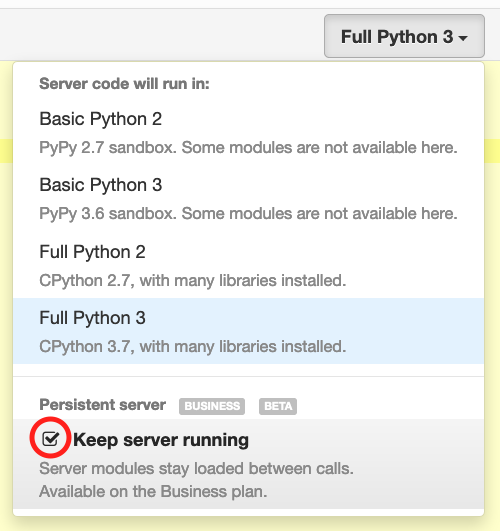Click the divider above Persistent server section
The height and width of the screenshot is (531, 500).
pyautogui.click(x=248, y=376)
